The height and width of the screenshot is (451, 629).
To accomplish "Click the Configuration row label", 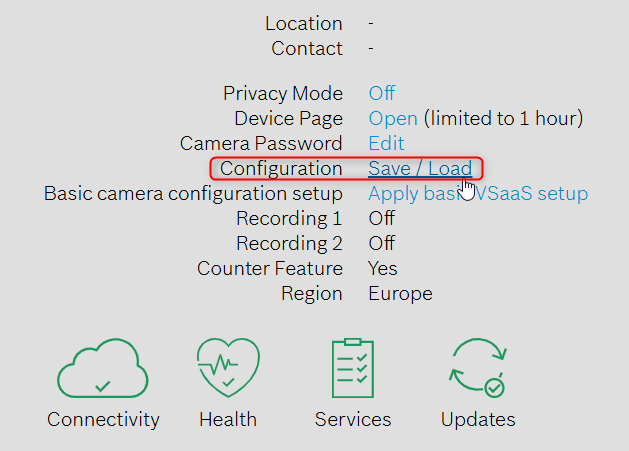I will 281,168.
